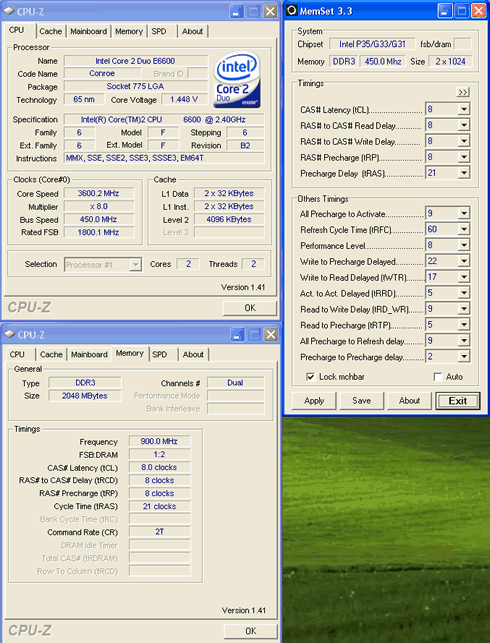Image resolution: width=490 pixels, height=643 pixels.
Task: Select the CPU tab in upper CPU-Z
Action: [17, 30]
